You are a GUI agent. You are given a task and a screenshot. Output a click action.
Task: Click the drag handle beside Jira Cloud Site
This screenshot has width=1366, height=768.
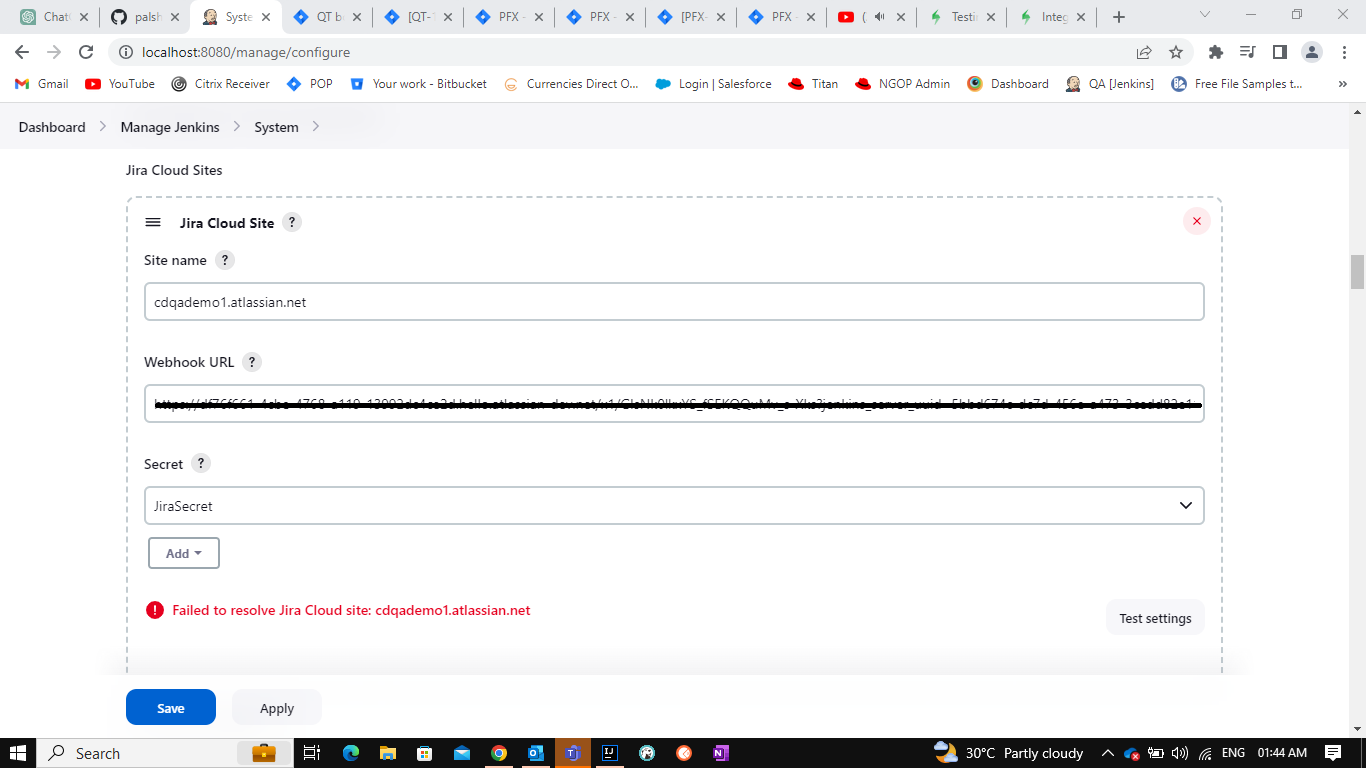(x=153, y=222)
